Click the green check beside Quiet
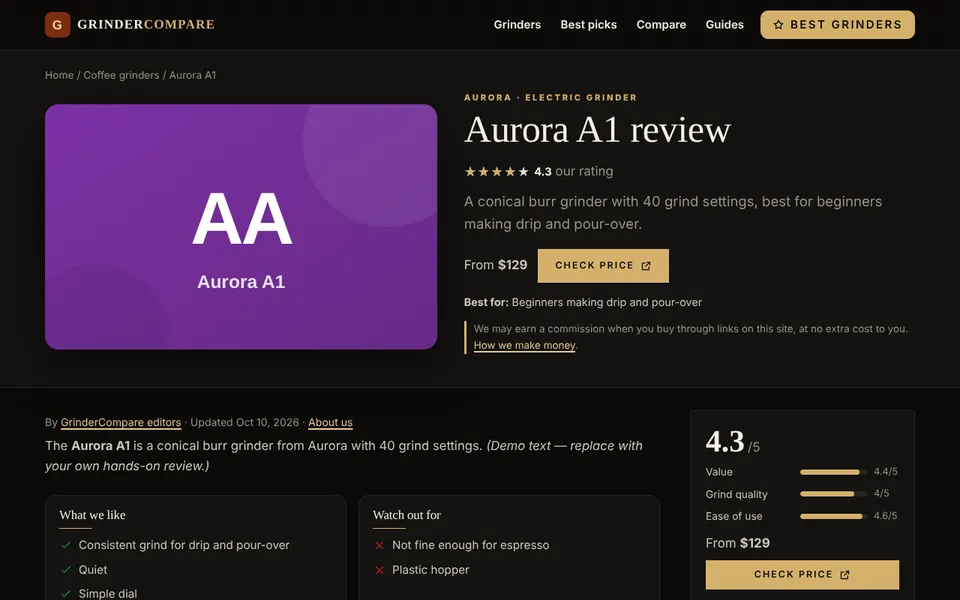The width and height of the screenshot is (960, 600). click(66, 569)
